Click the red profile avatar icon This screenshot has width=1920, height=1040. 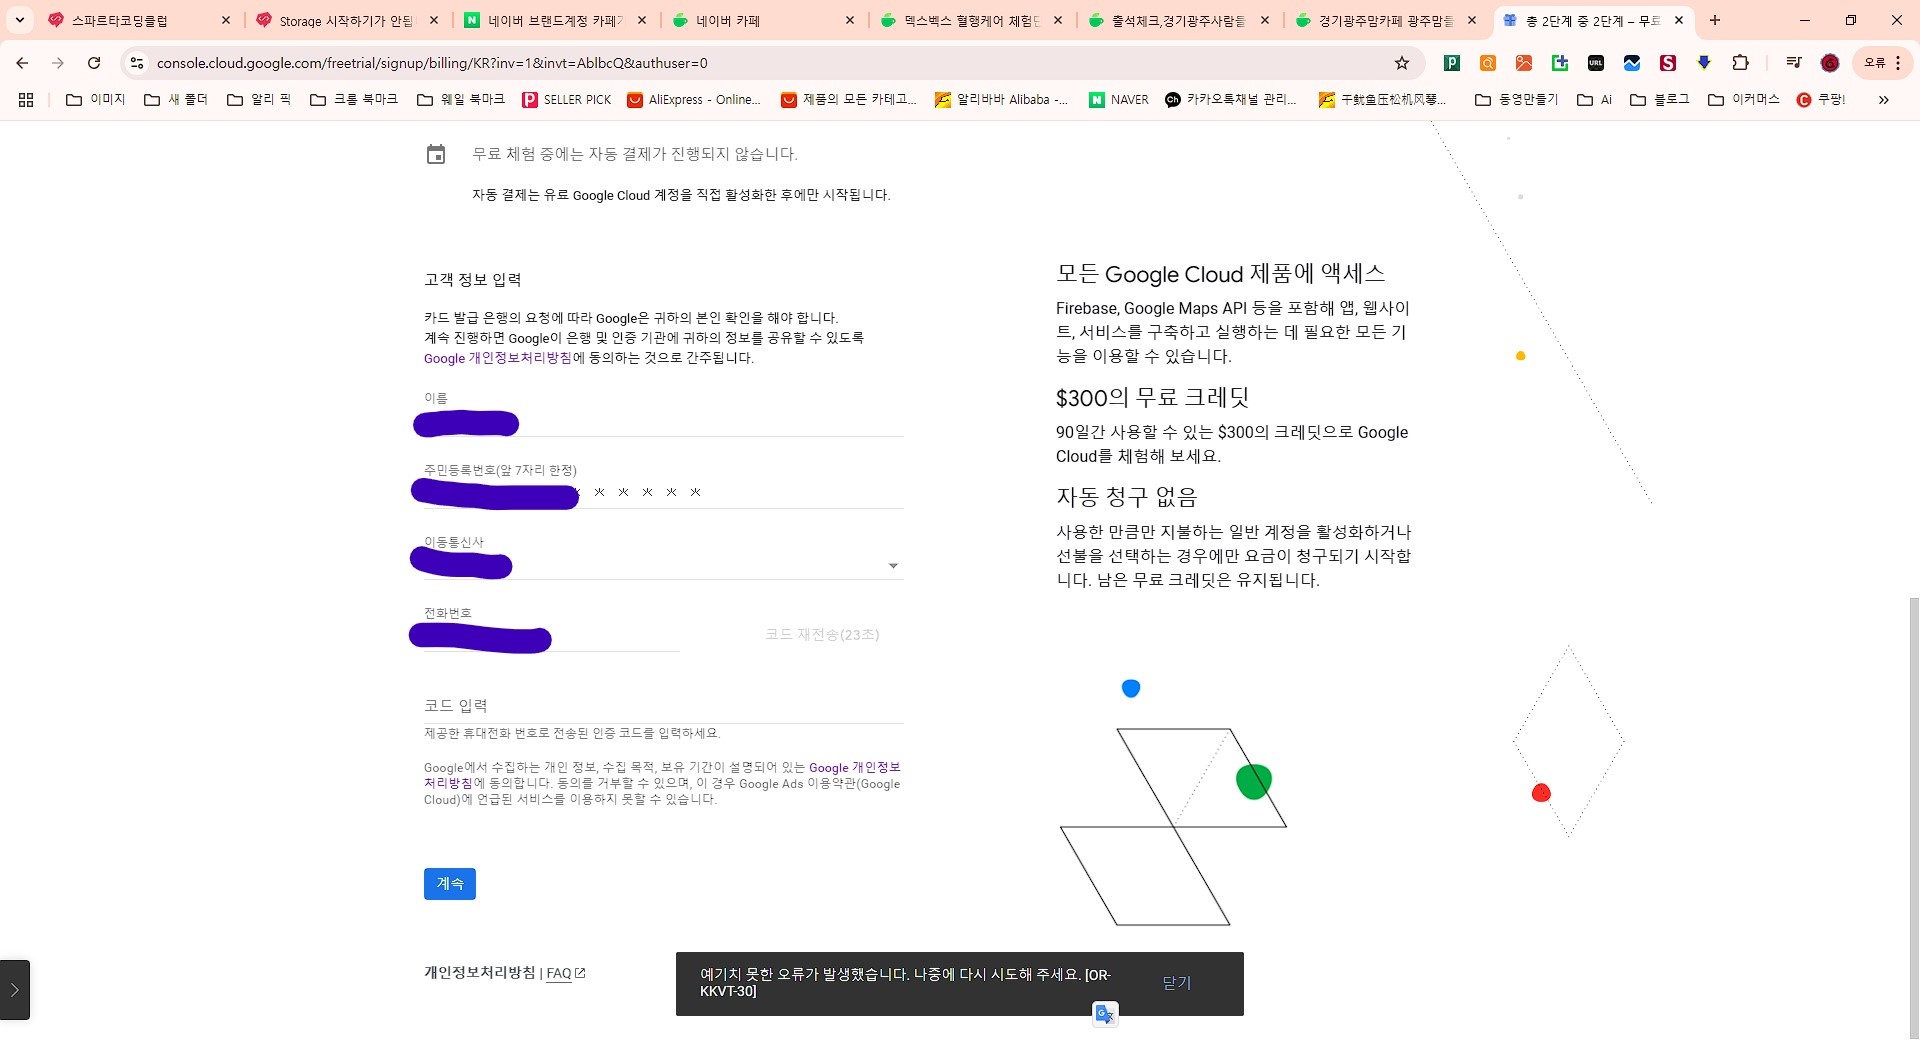pyautogui.click(x=1830, y=63)
